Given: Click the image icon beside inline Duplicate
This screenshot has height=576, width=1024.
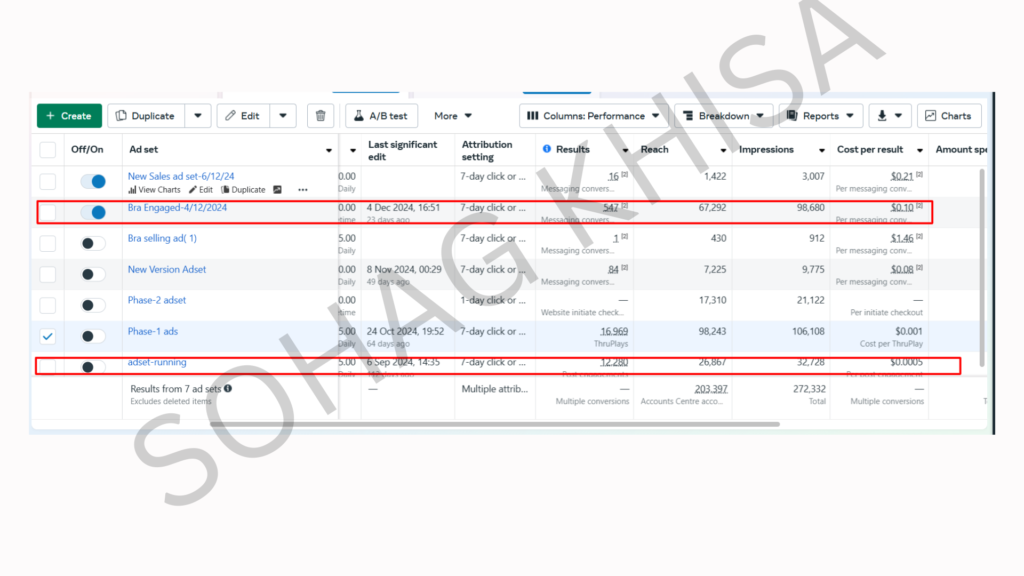Looking at the screenshot, I should [278, 190].
